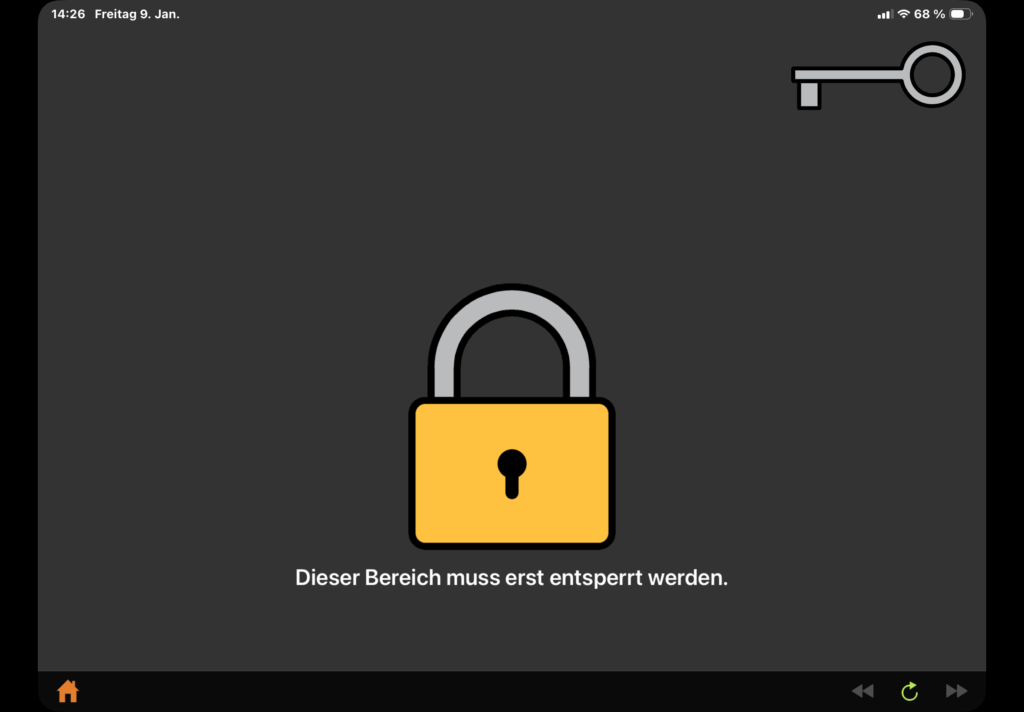The image size is (1024, 712).
Task: Tap the word 'entsperrt' in the message
Action: (596, 579)
